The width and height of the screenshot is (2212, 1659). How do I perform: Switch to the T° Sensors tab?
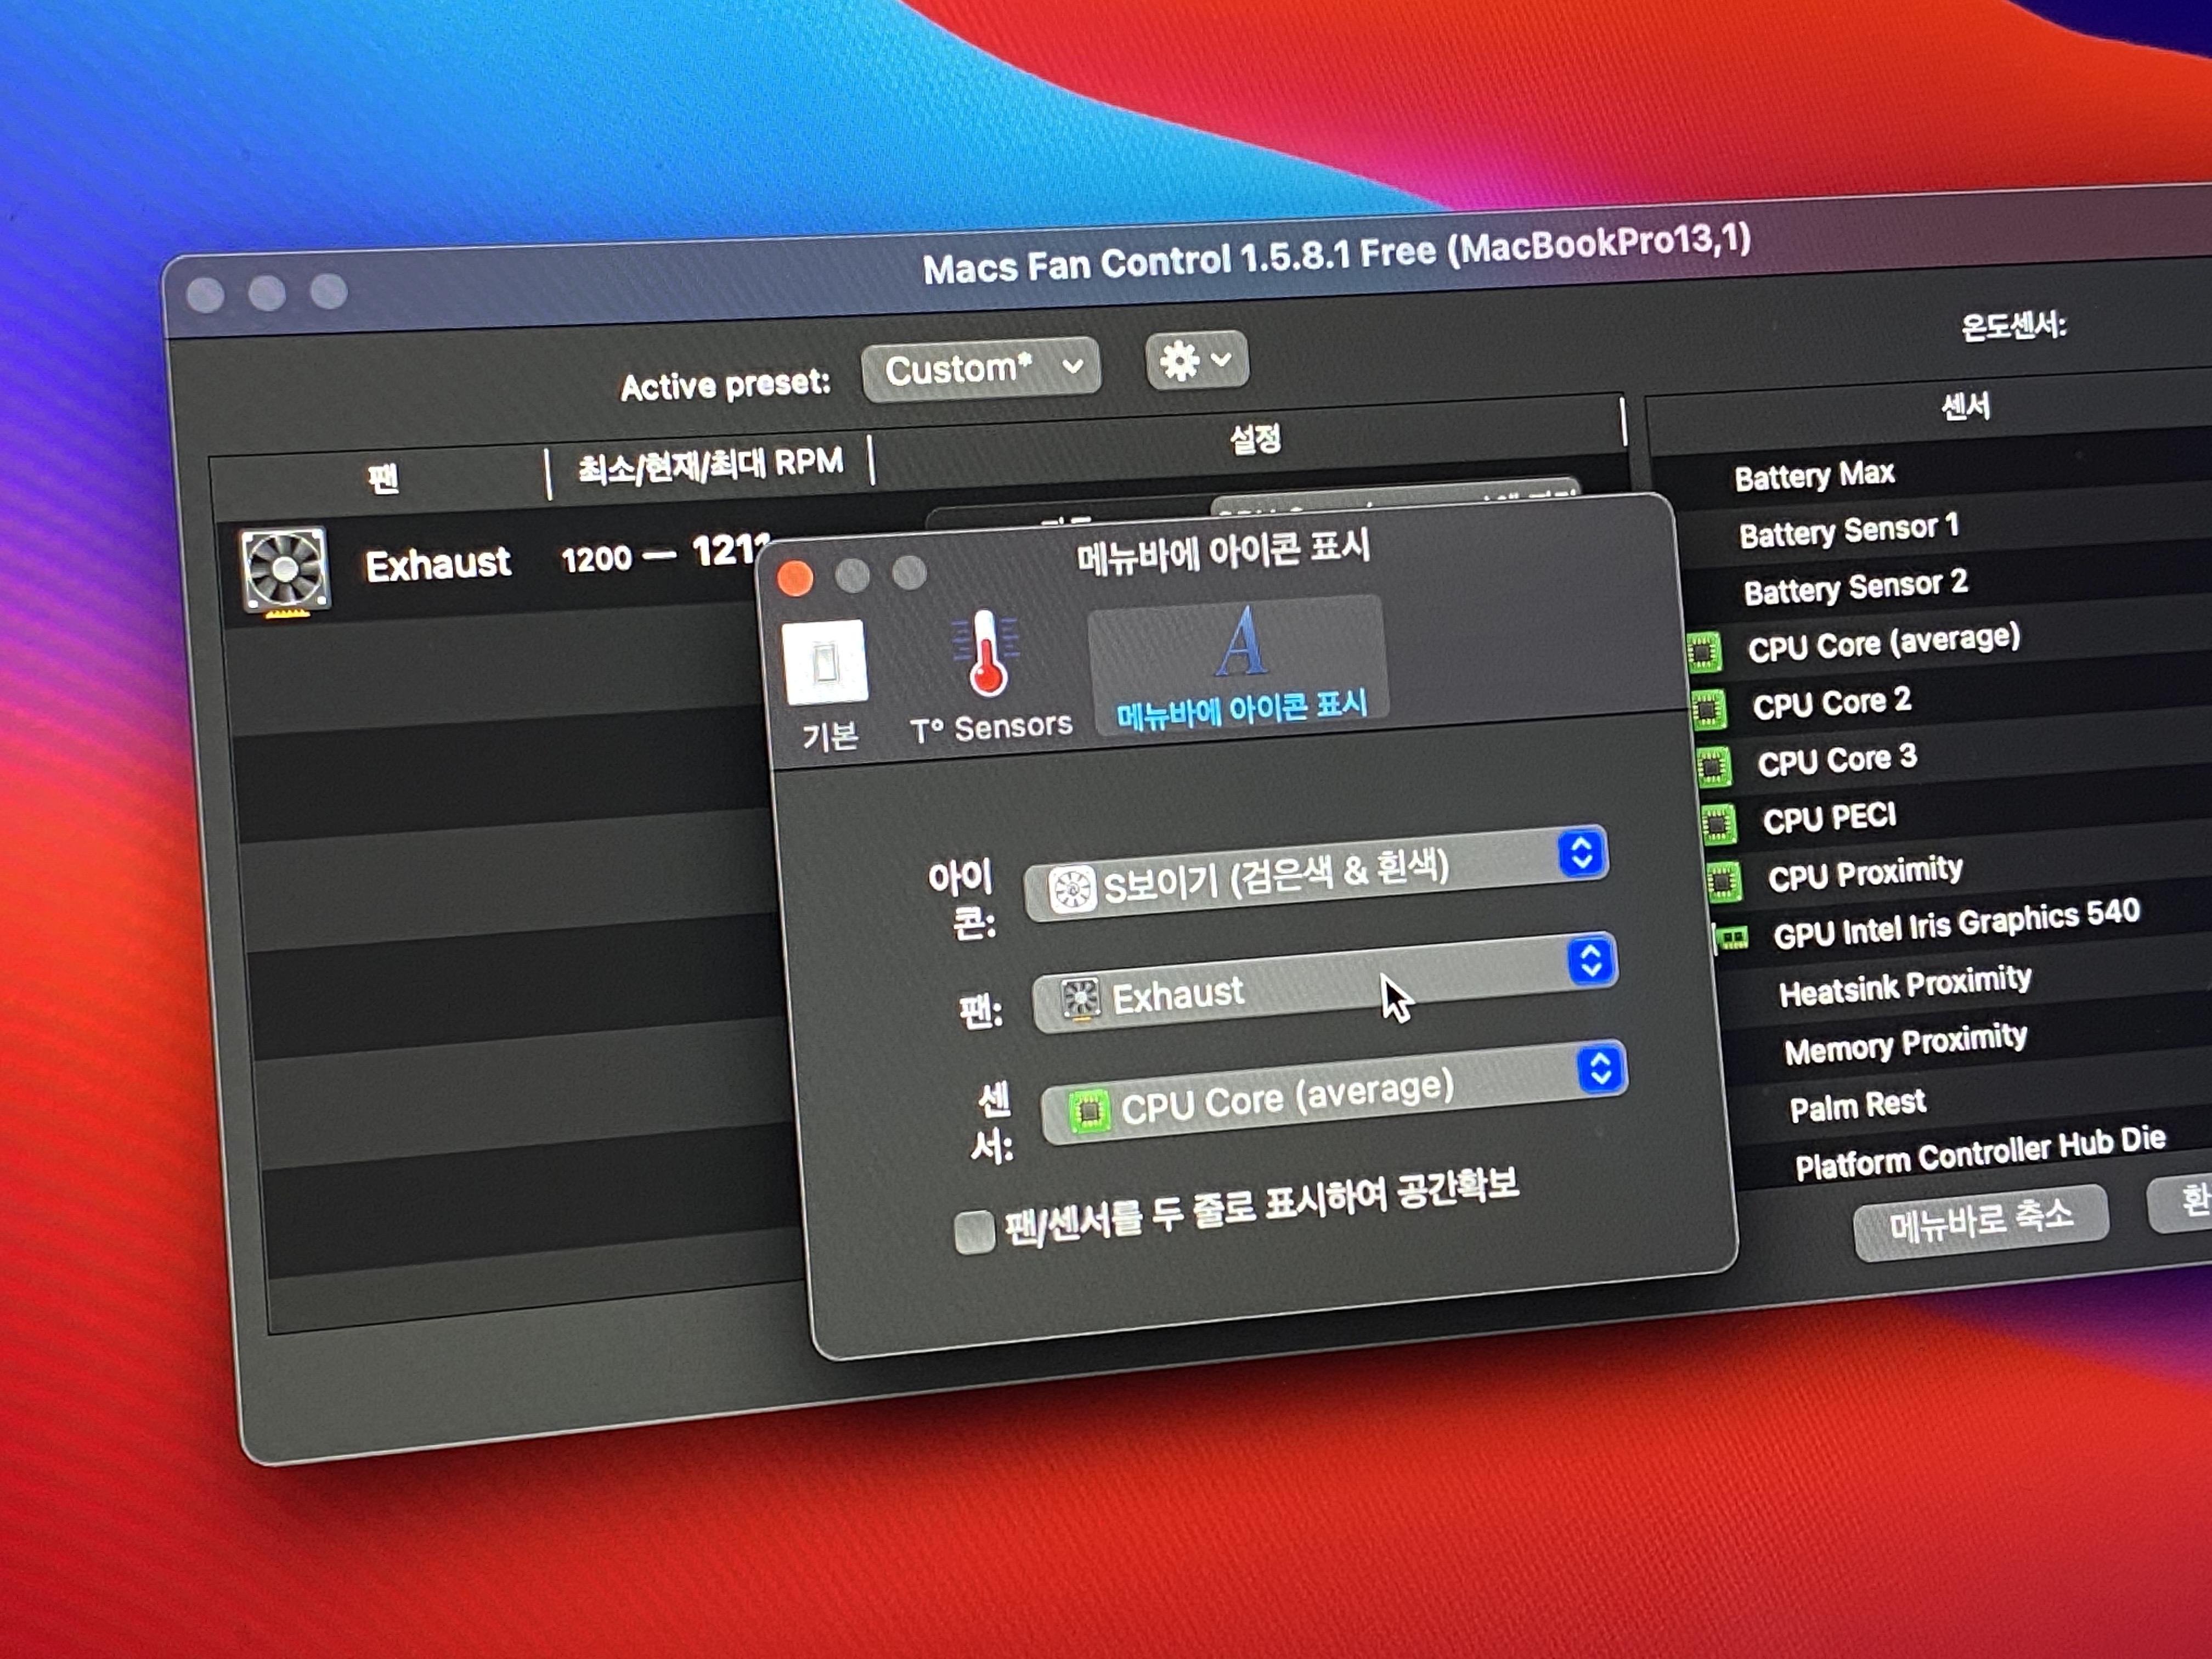coord(990,726)
